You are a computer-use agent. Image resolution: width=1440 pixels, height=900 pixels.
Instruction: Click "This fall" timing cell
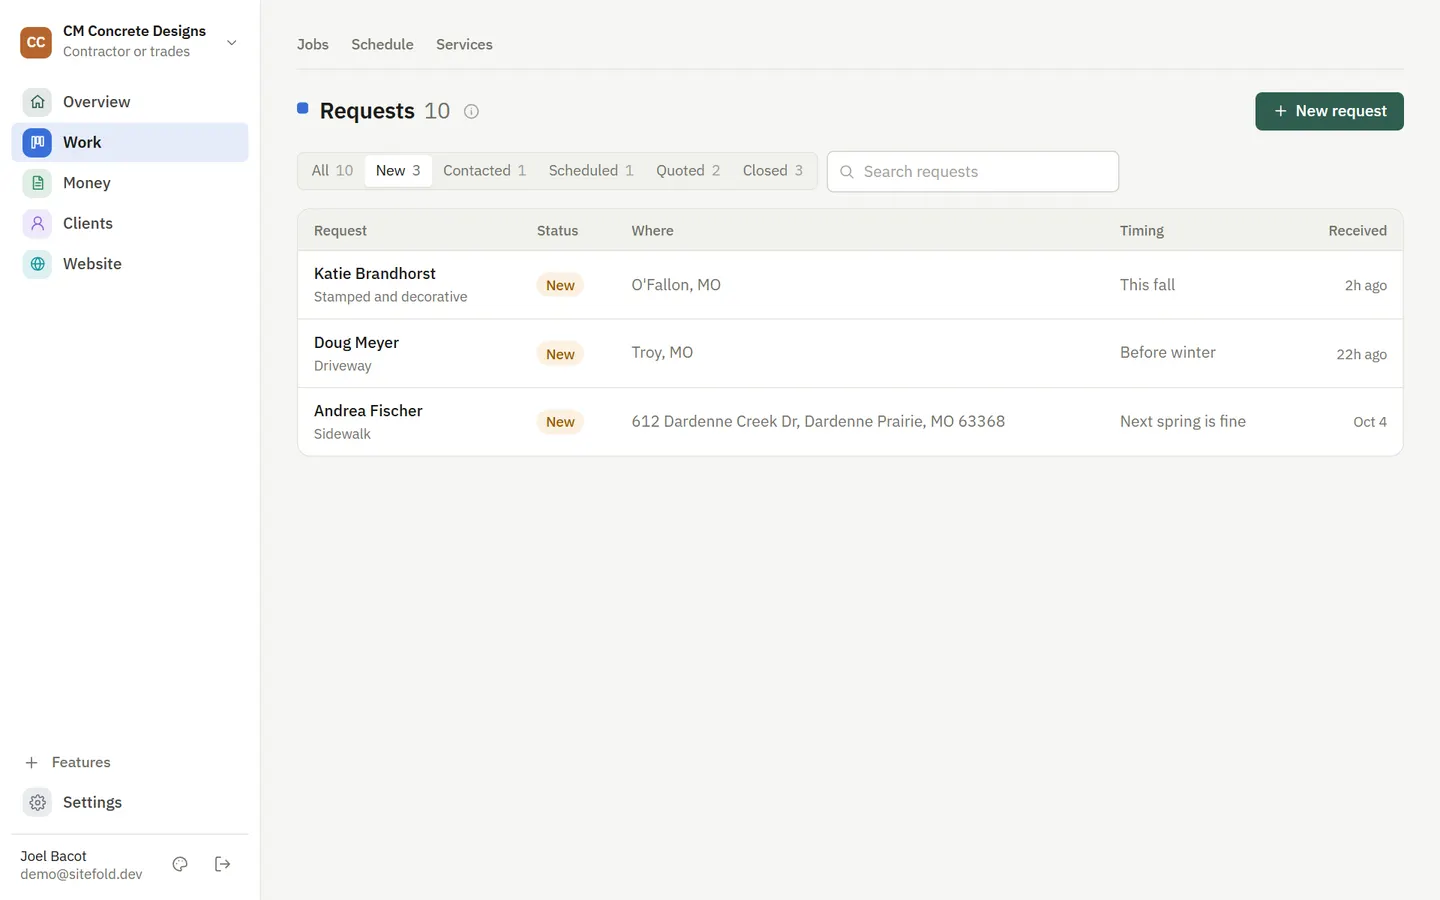tap(1147, 285)
